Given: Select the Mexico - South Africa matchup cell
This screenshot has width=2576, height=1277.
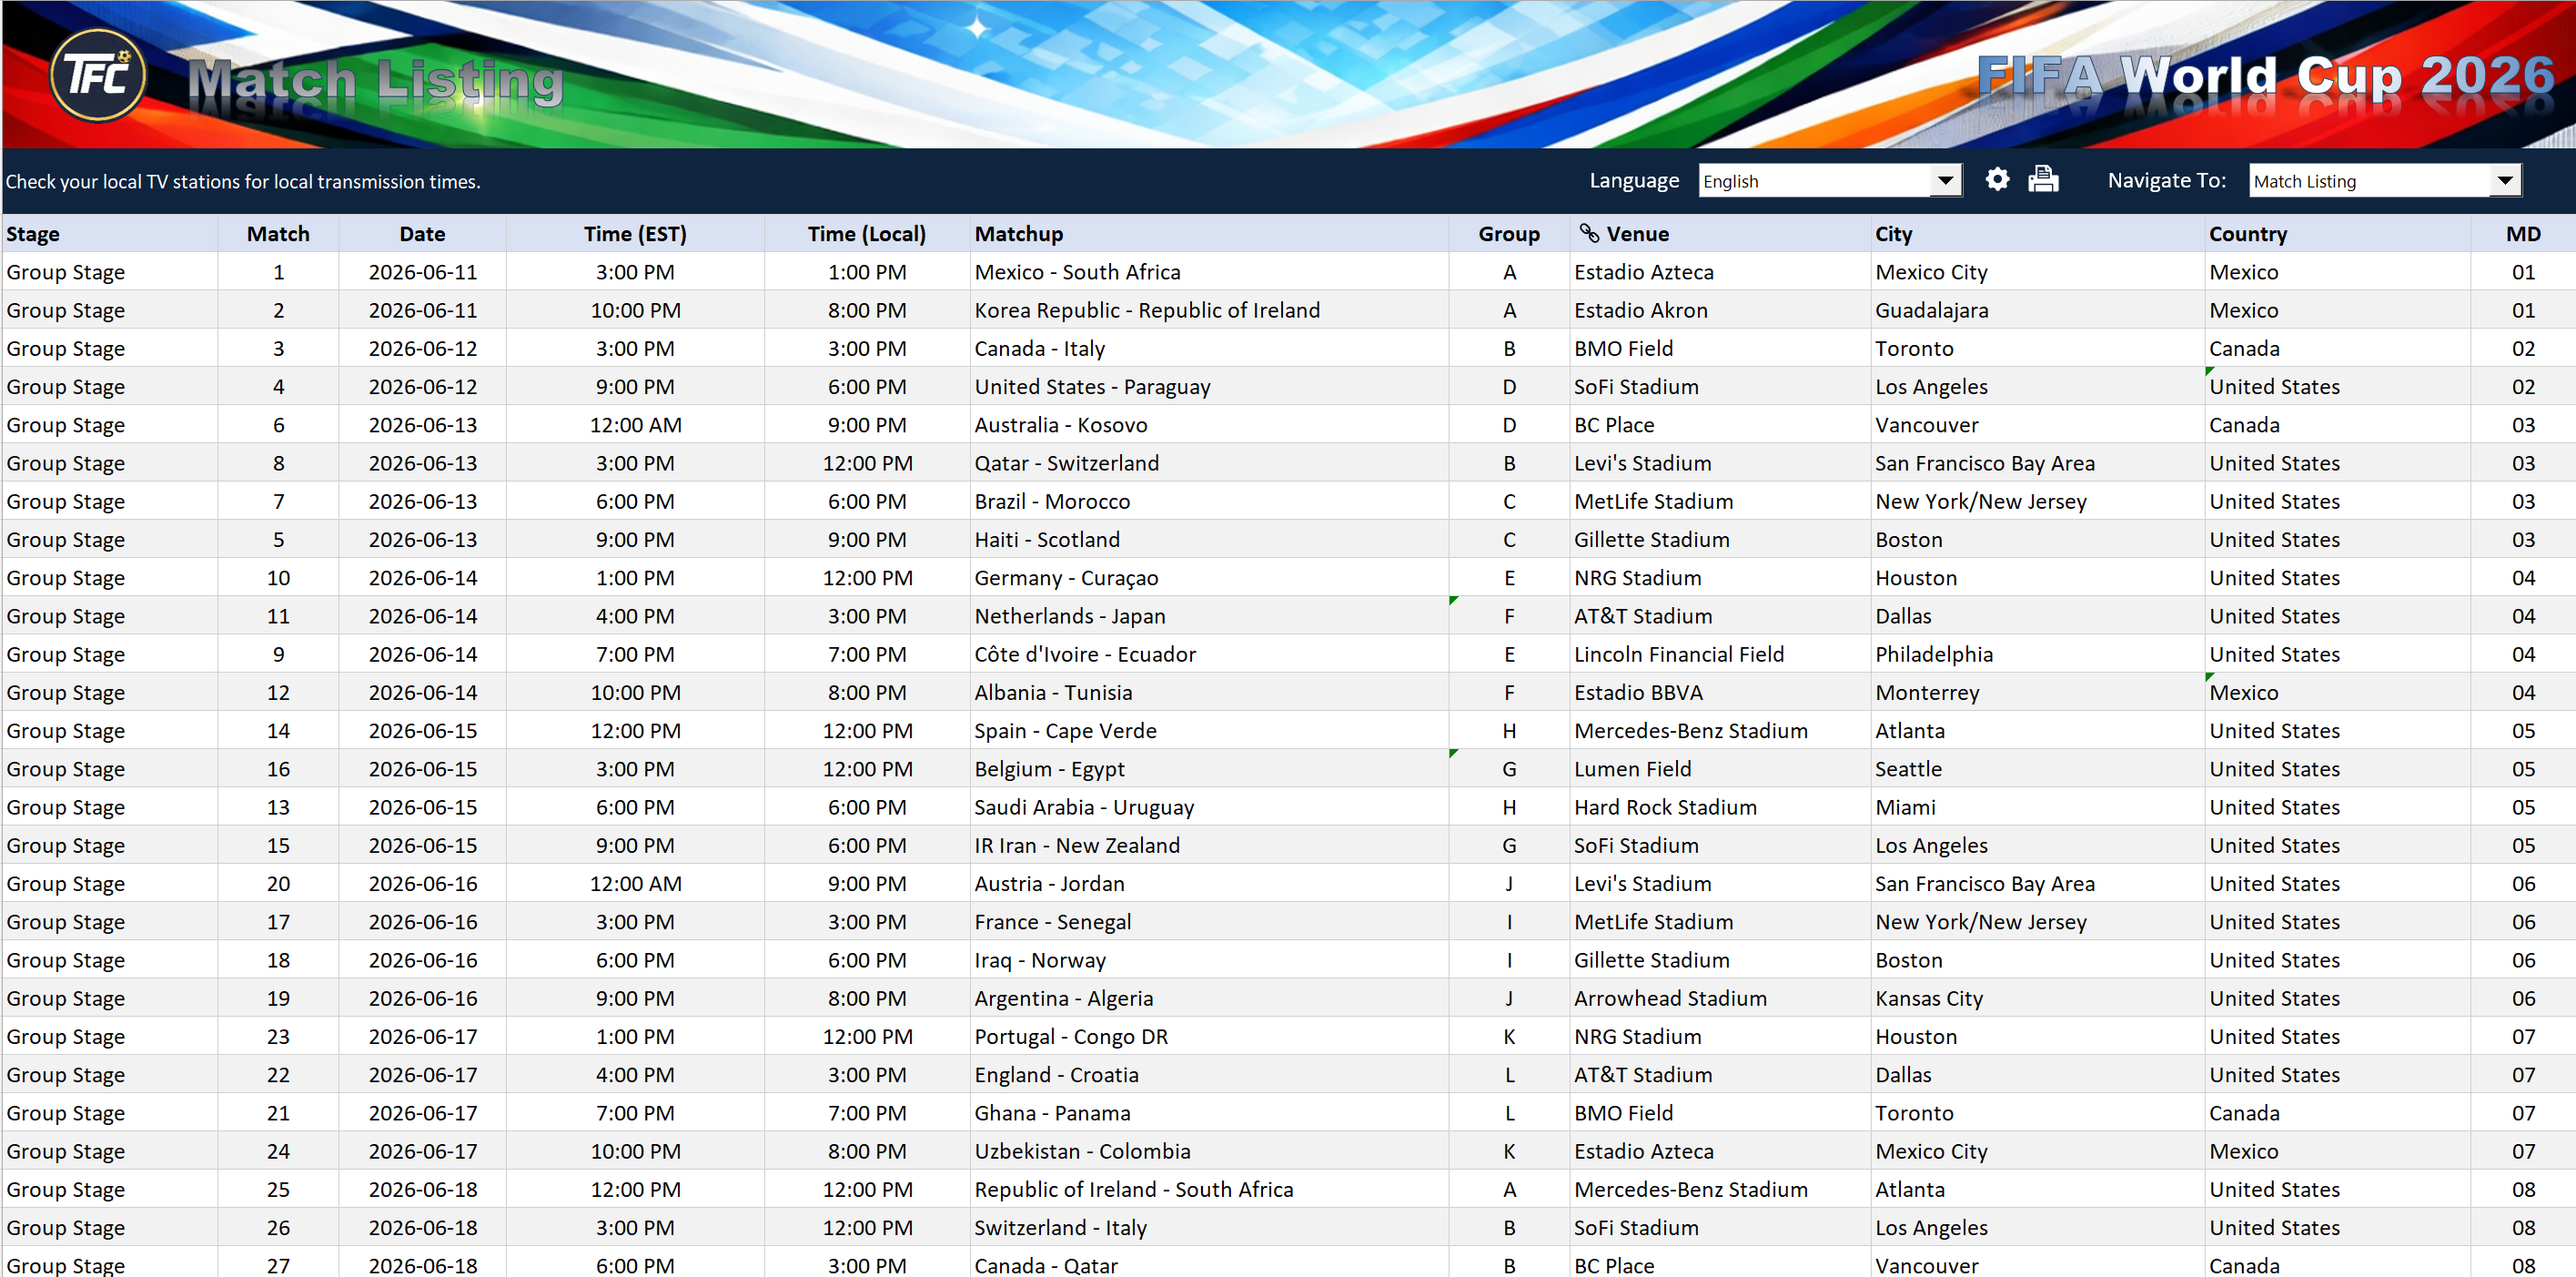Looking at the screenshot, I should pos(1077,271).
